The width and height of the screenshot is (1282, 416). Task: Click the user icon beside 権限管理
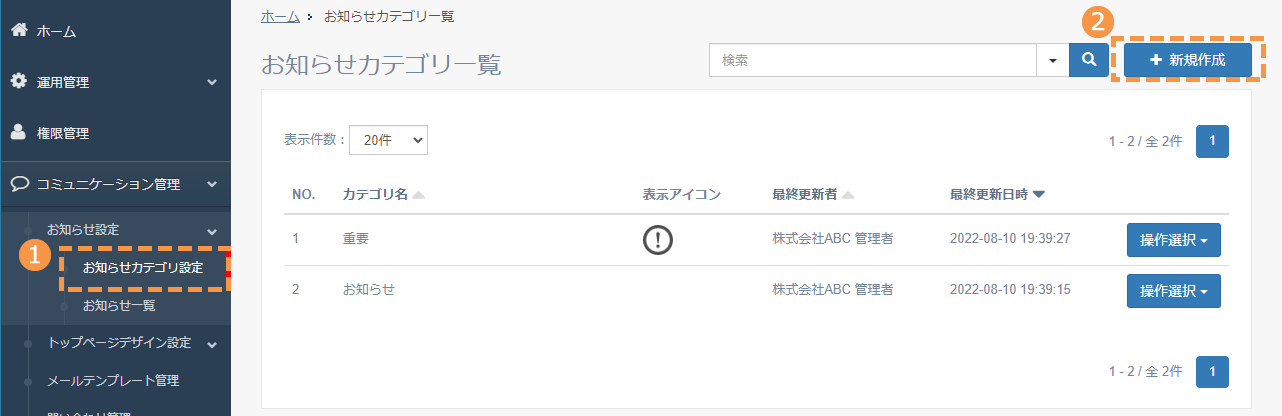[18, 132]
